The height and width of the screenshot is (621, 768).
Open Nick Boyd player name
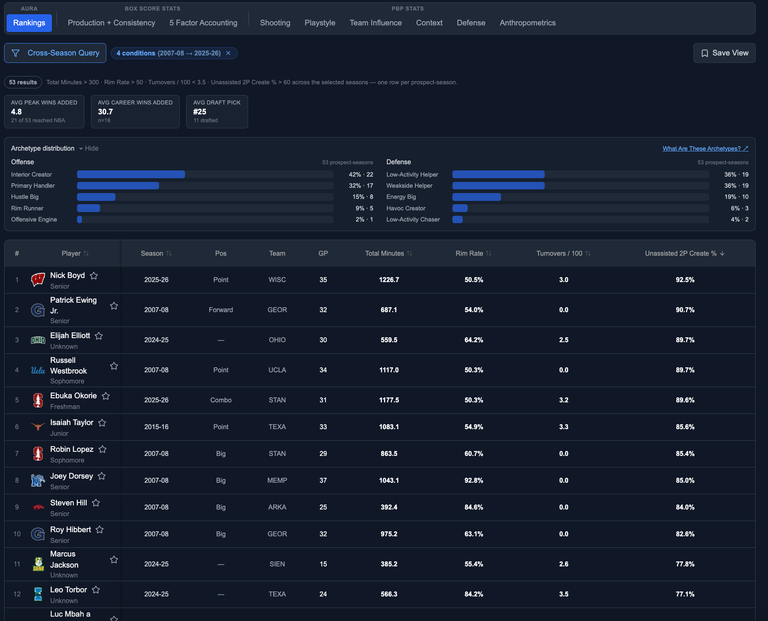67,276
